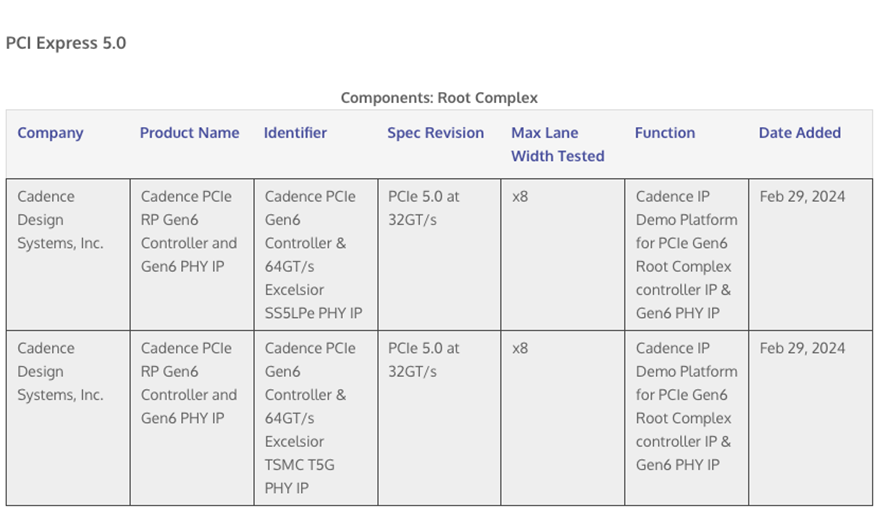Click the first row's Function description cell
Screen dimensions: 888x522
coord(686,255)
